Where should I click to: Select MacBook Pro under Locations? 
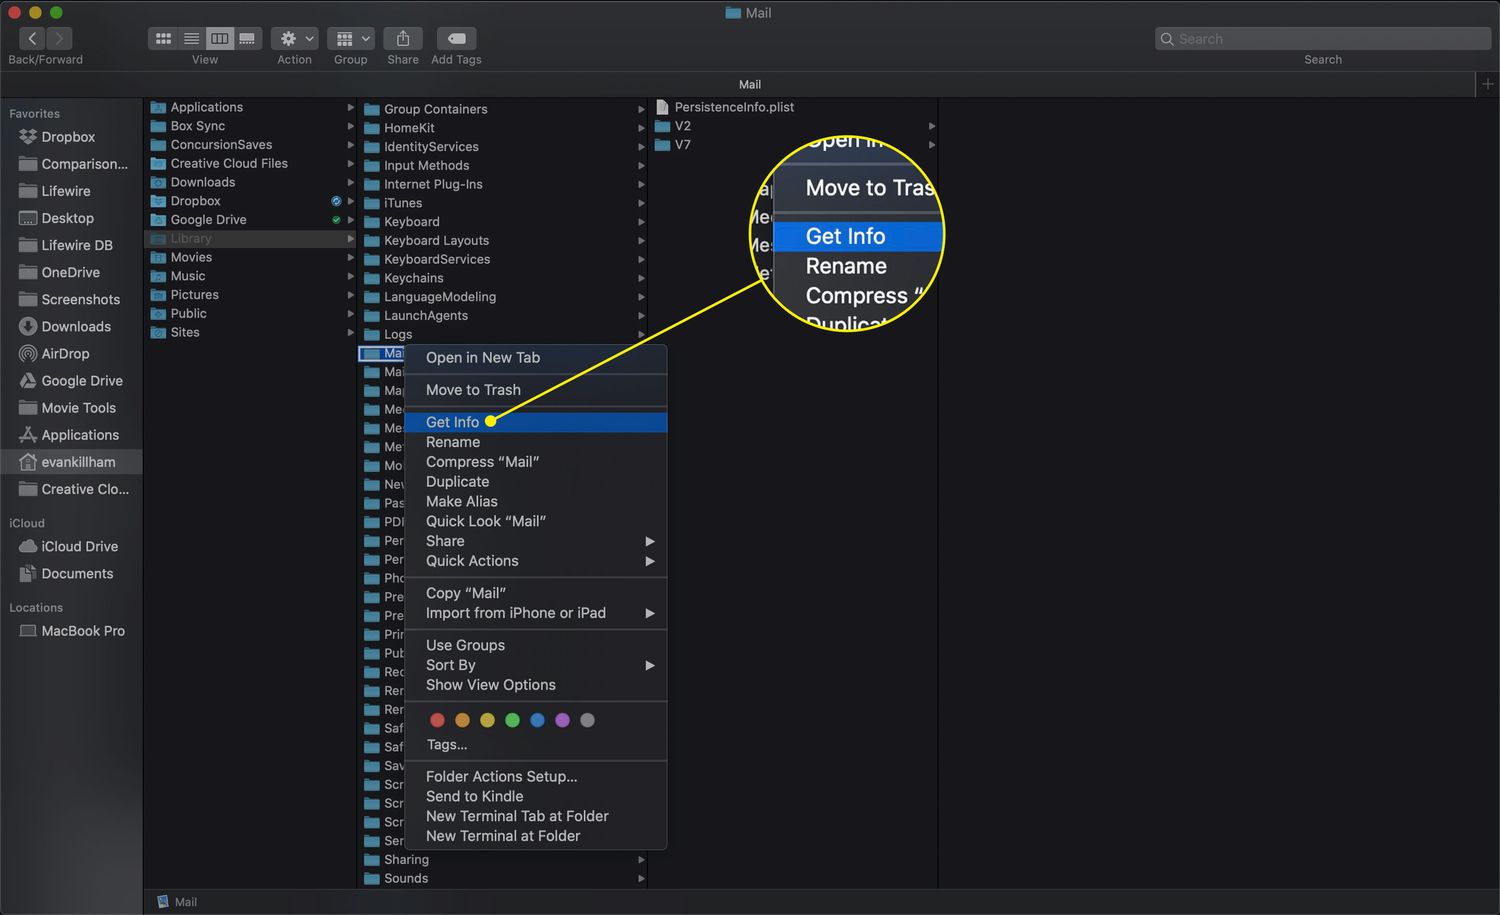coord(83,631)
